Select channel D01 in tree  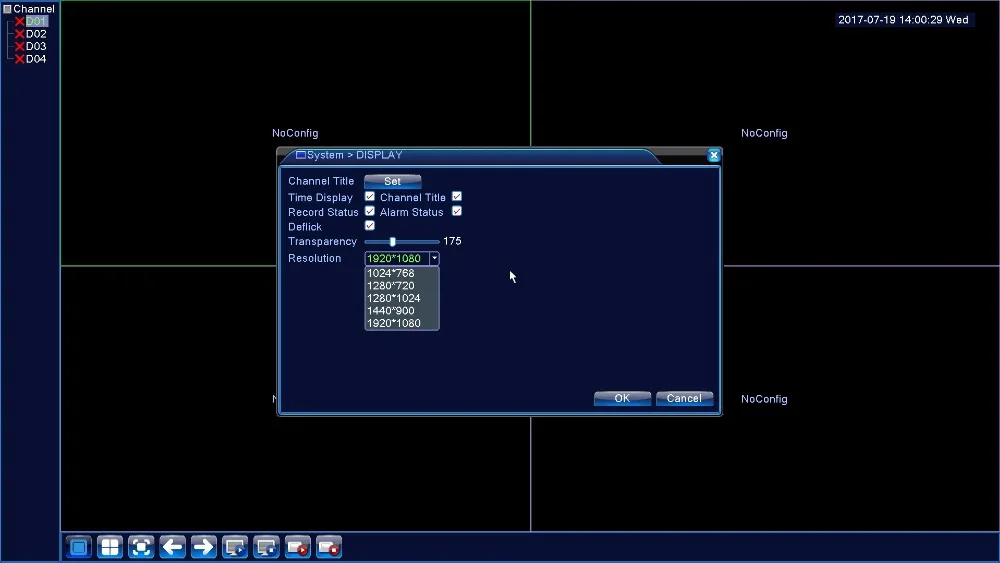[x=36, y=21]
